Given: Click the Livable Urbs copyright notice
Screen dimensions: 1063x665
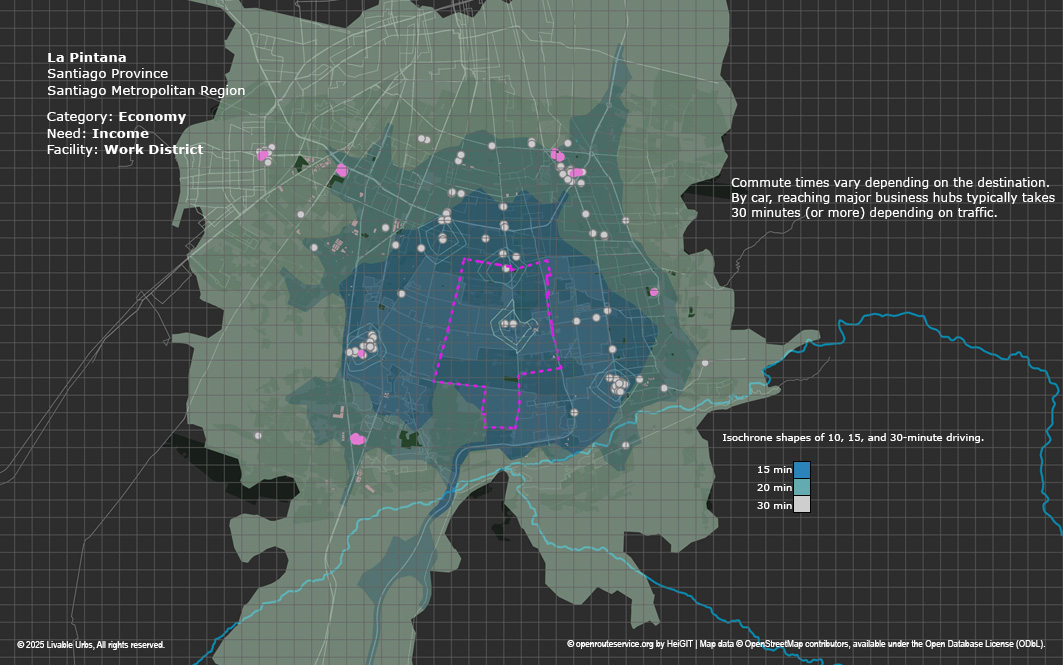Looking at the screenshot, I should coord(91,645).
